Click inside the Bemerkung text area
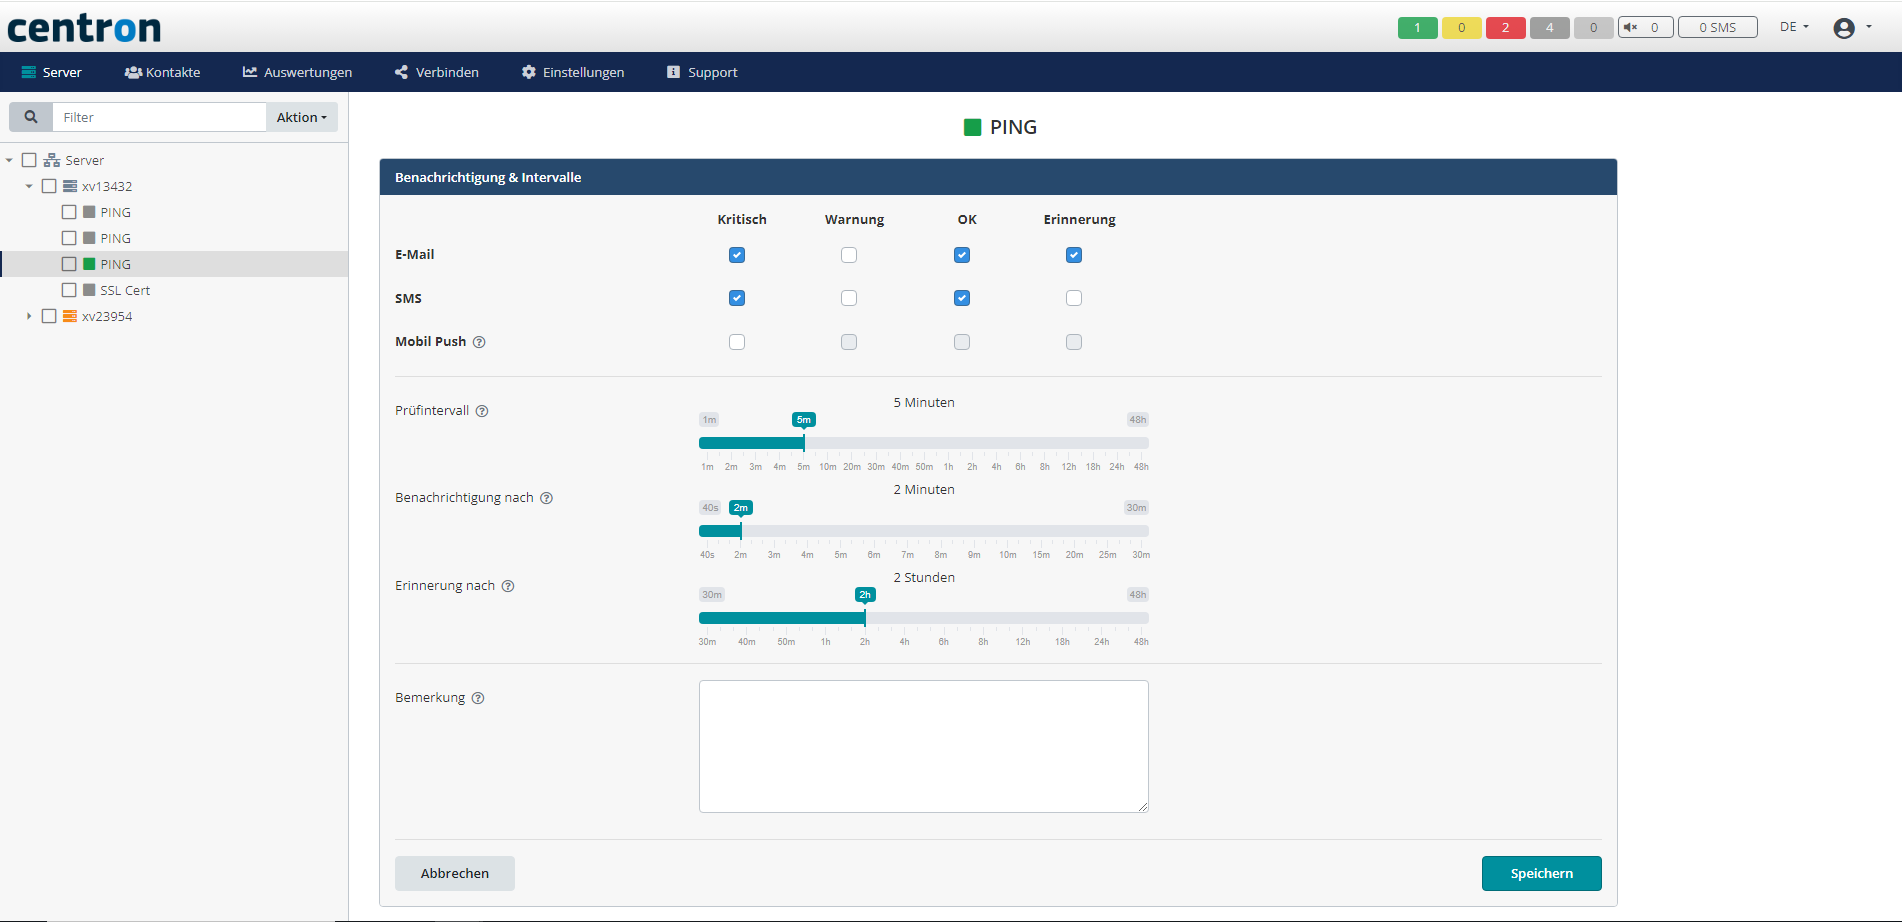1902x922 pixels. tap(923, 746)
